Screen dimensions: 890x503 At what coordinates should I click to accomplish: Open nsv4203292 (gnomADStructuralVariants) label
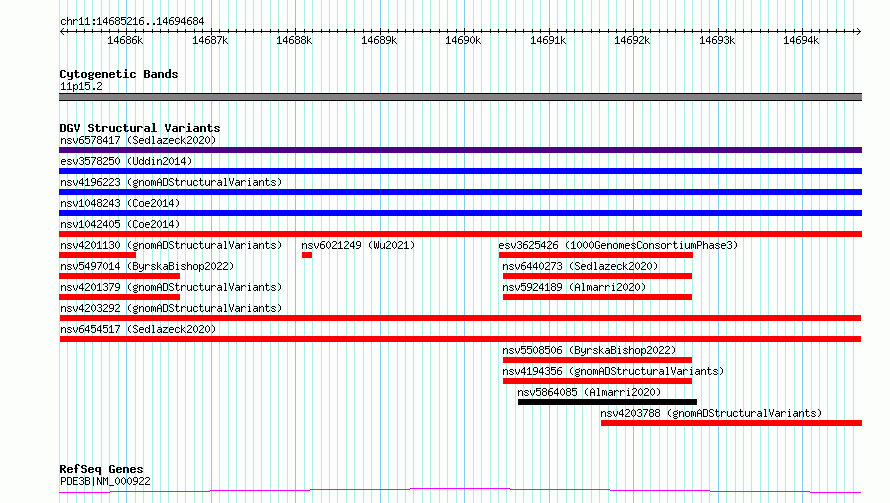click(171, 308)
